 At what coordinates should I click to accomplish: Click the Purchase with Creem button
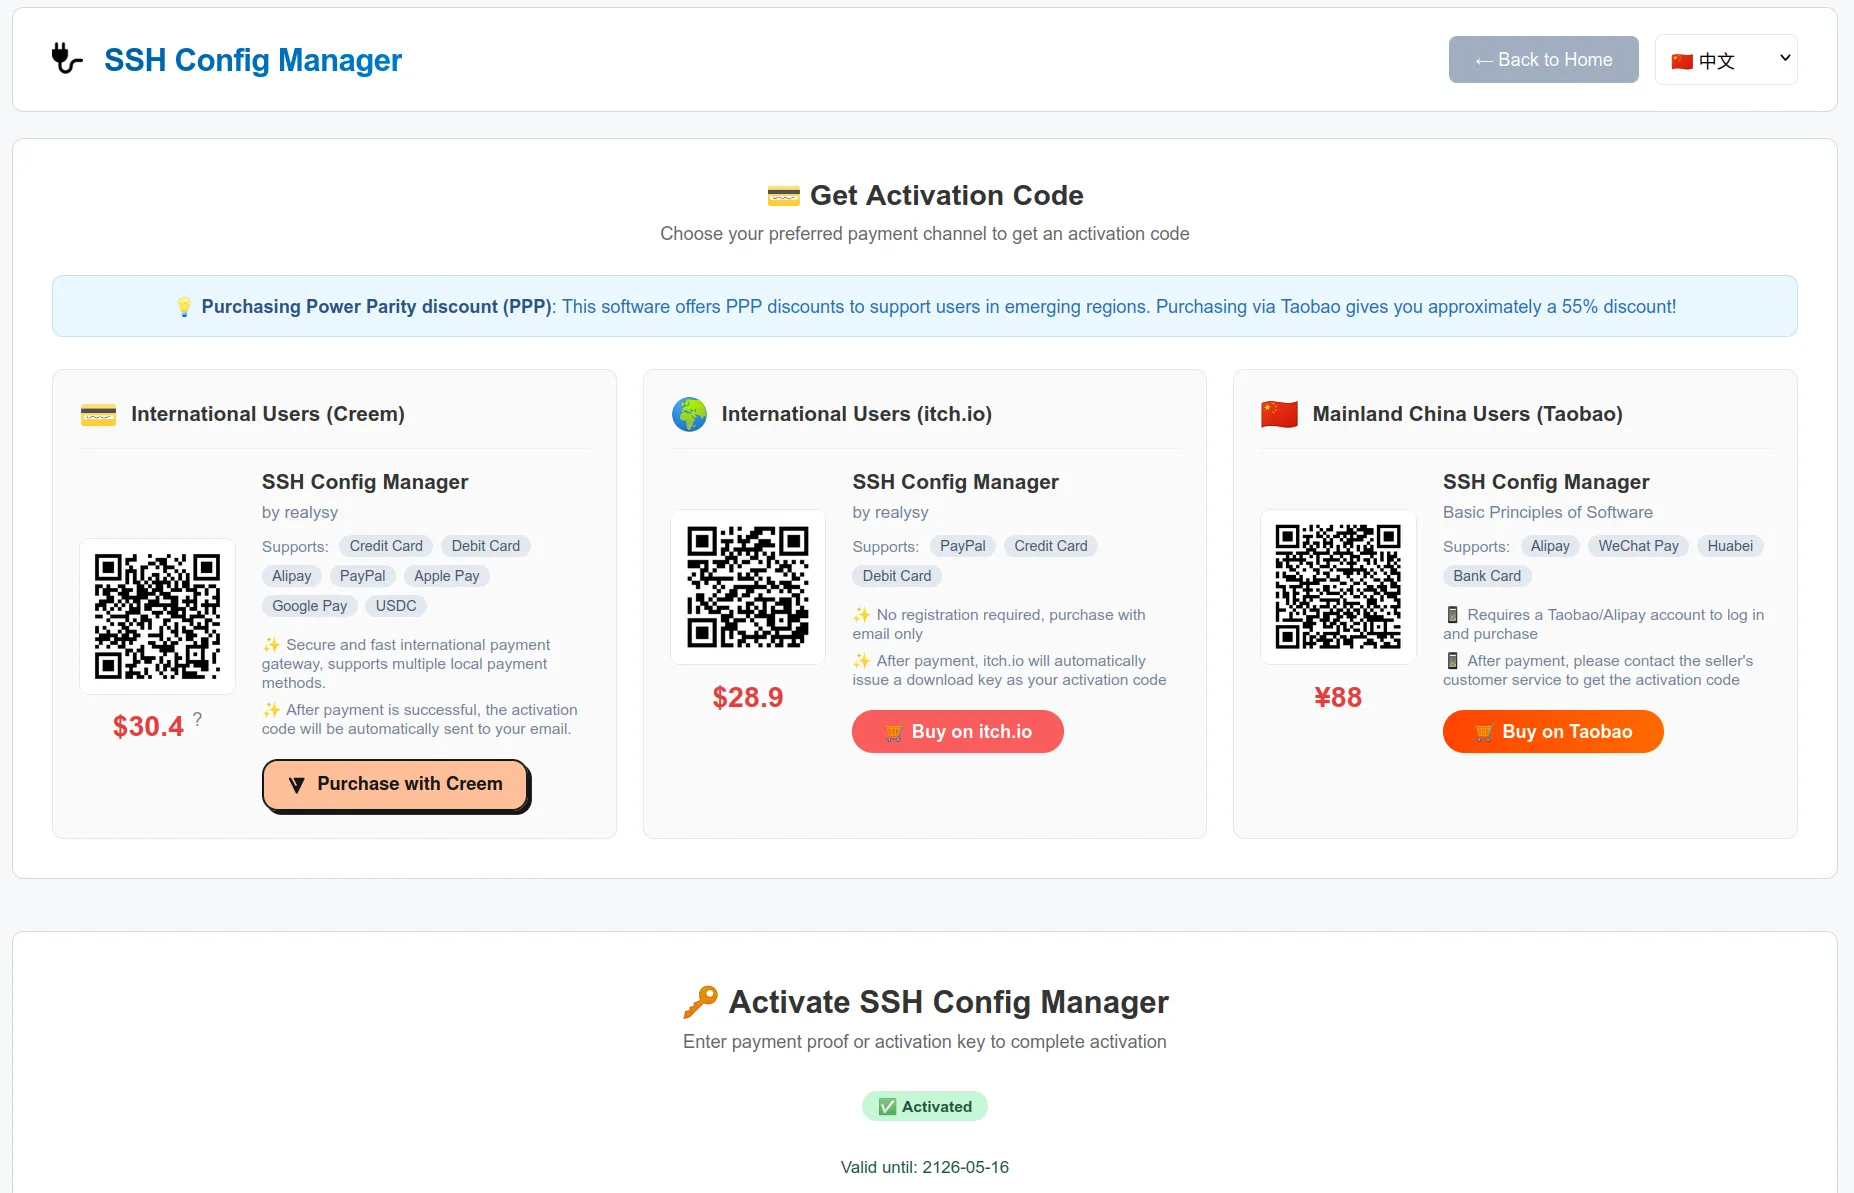(395, 785)
